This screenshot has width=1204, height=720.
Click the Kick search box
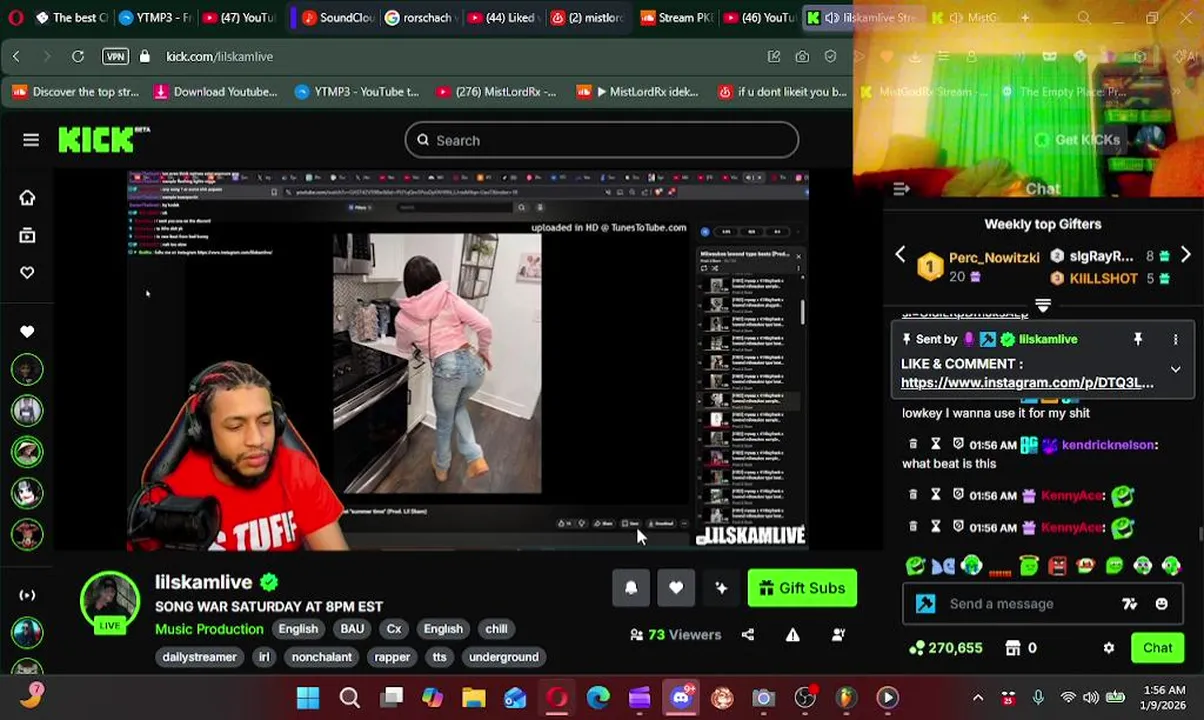click(x=601, y=140)
